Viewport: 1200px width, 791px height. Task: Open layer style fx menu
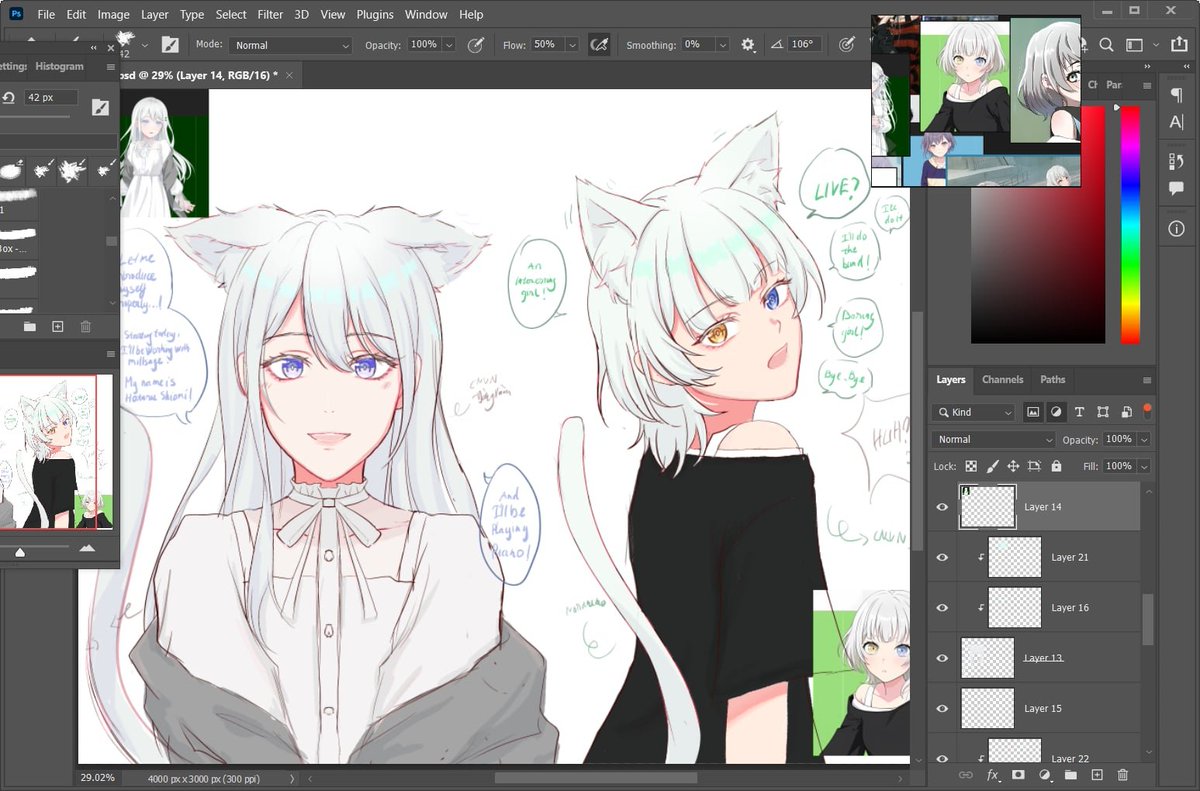coord(993,775)
